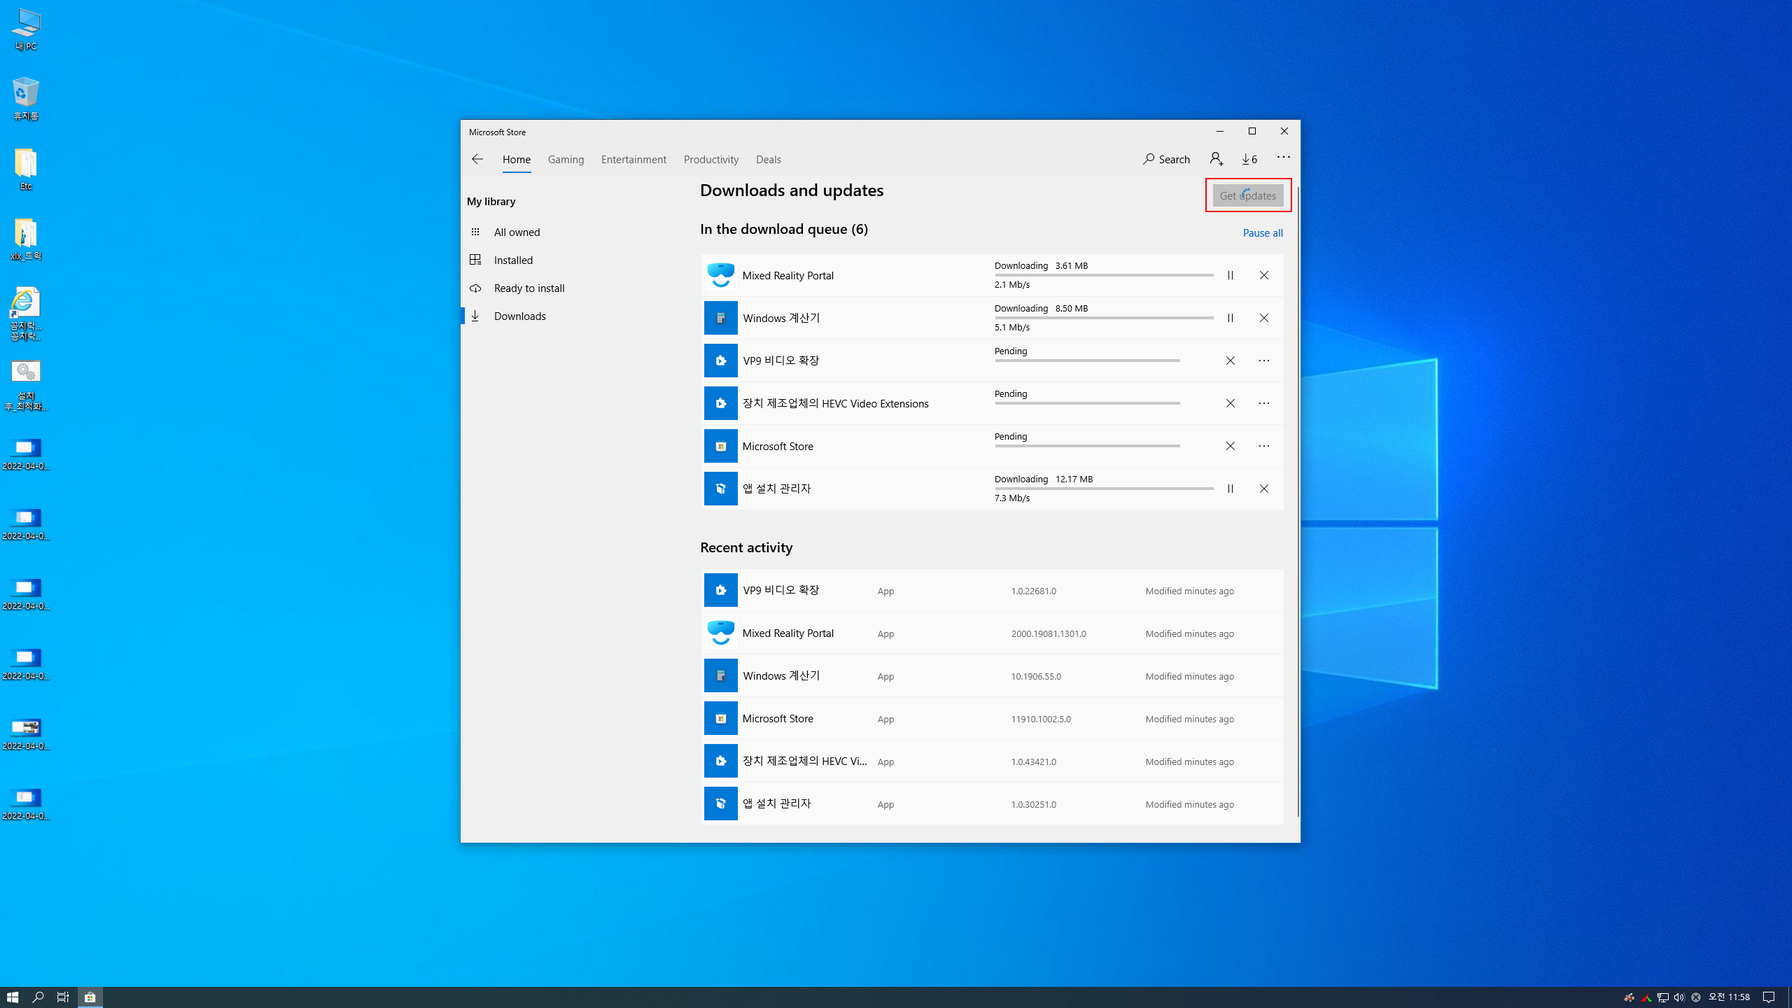The width and height of the screenshot is (1792, 1008).
Task: Go back using the back arrow
Action: pos(477,159)
